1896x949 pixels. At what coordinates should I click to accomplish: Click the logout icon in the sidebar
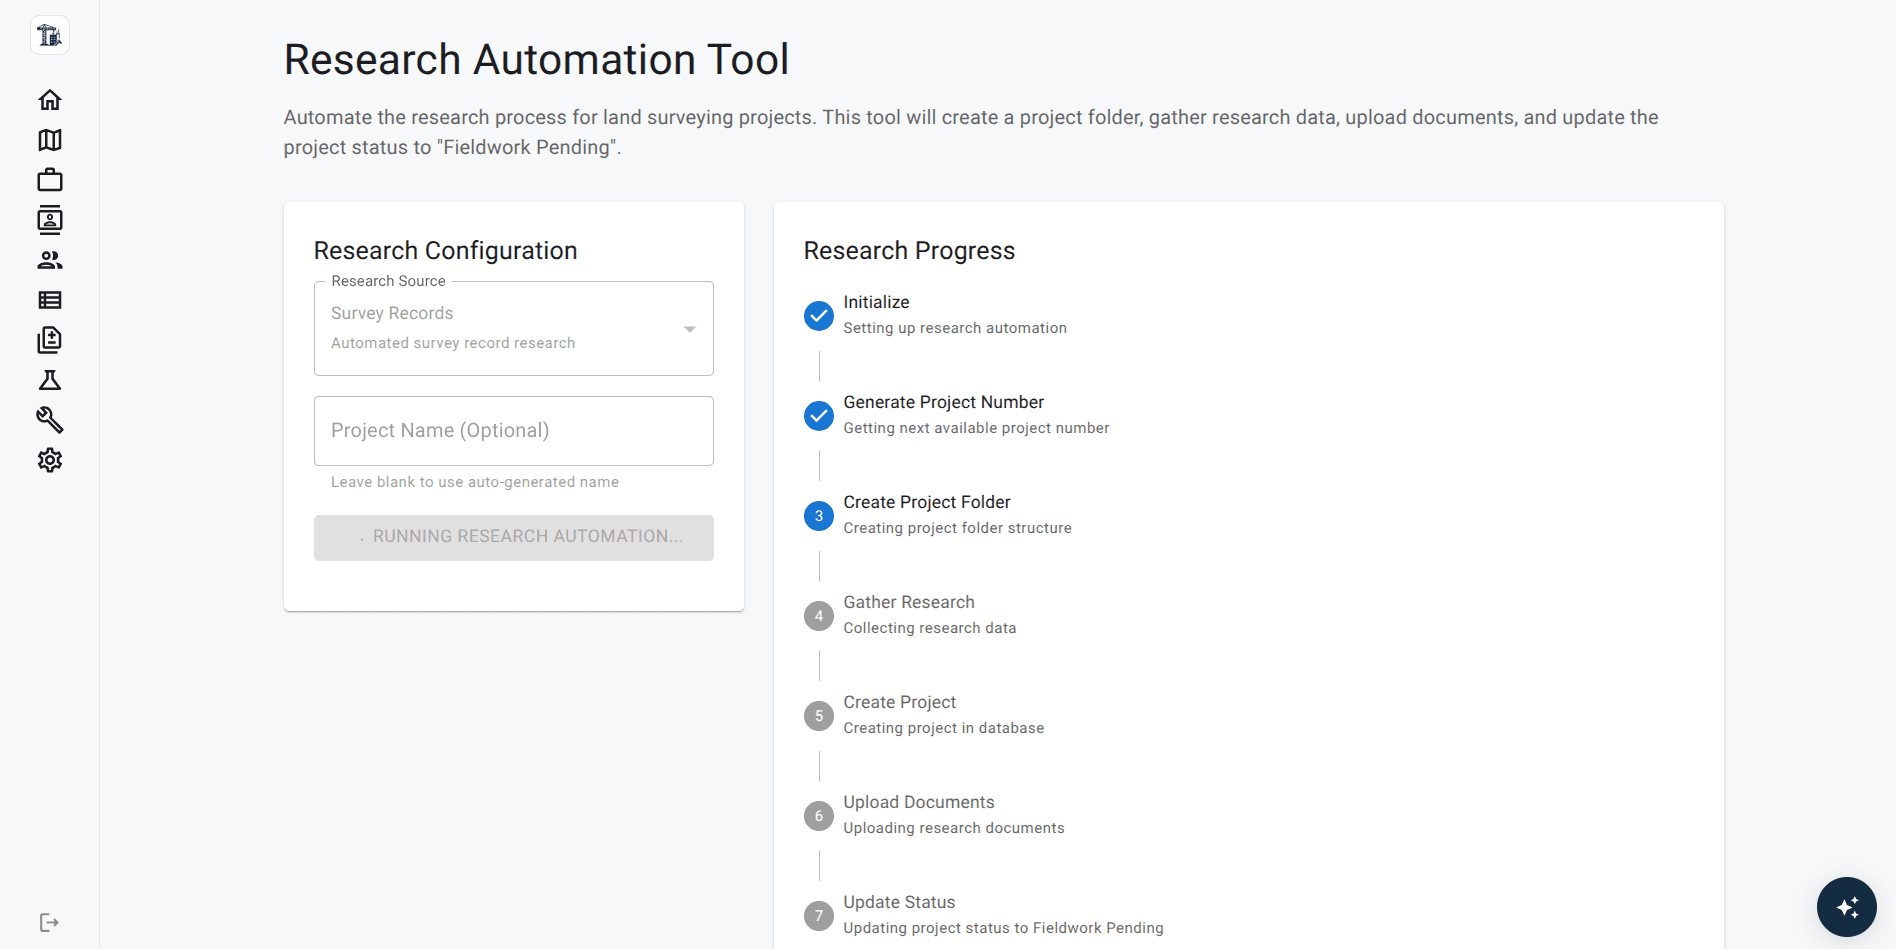pos(50,922)
